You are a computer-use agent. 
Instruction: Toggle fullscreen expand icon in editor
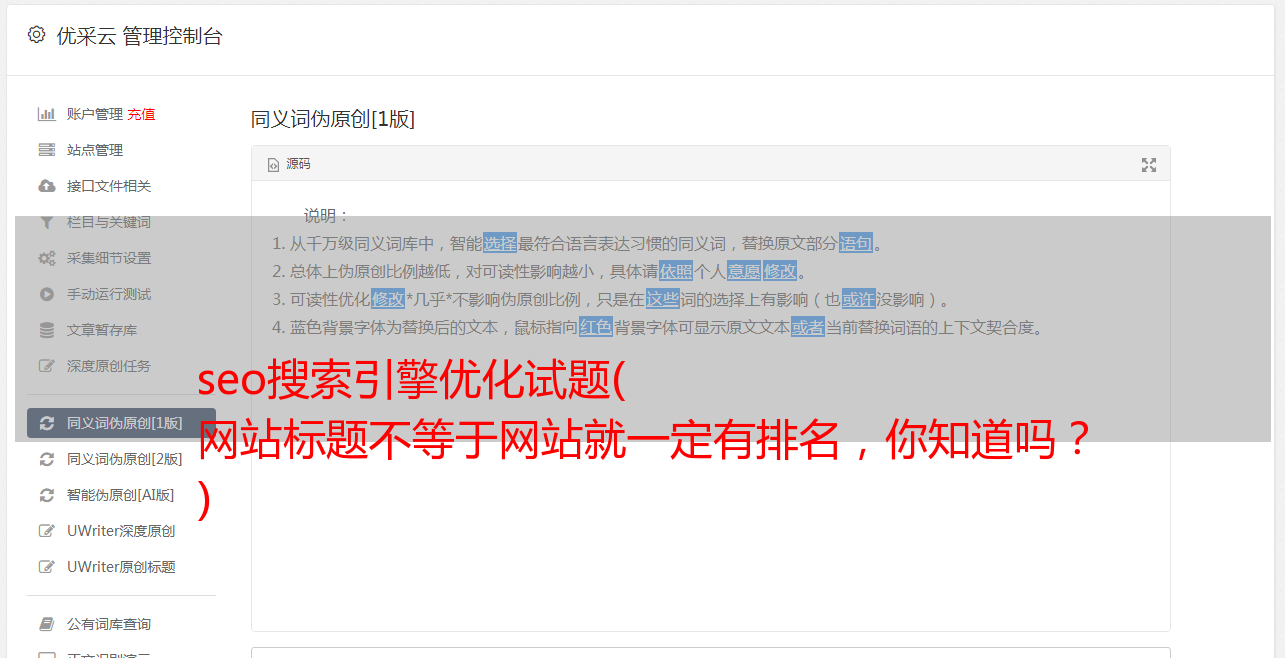[1149, 165]
